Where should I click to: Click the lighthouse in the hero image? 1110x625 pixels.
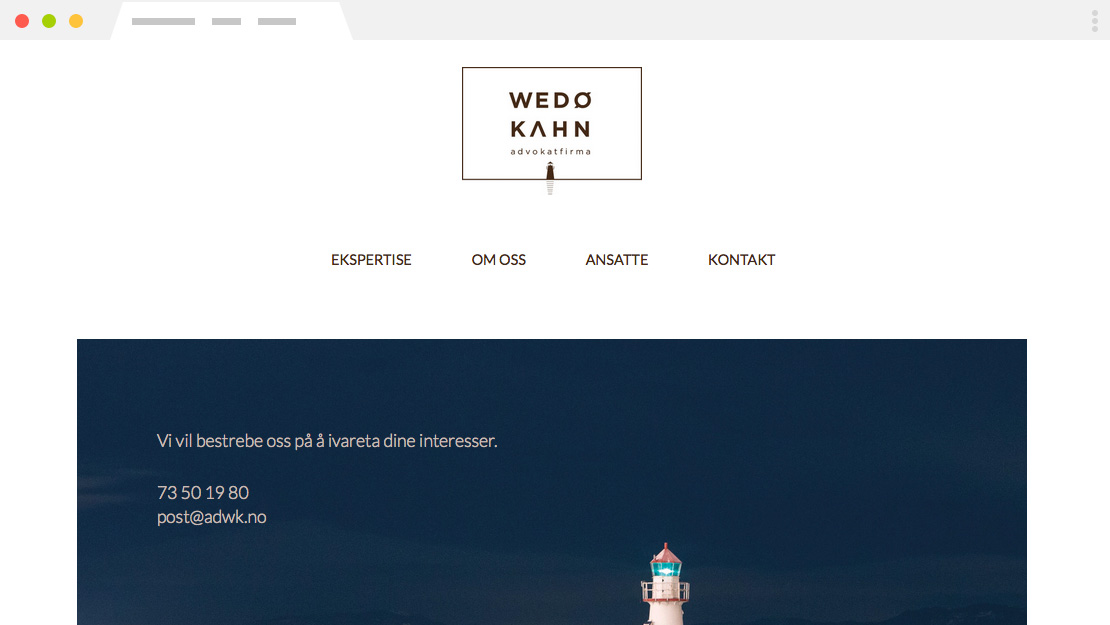point(665,584)
